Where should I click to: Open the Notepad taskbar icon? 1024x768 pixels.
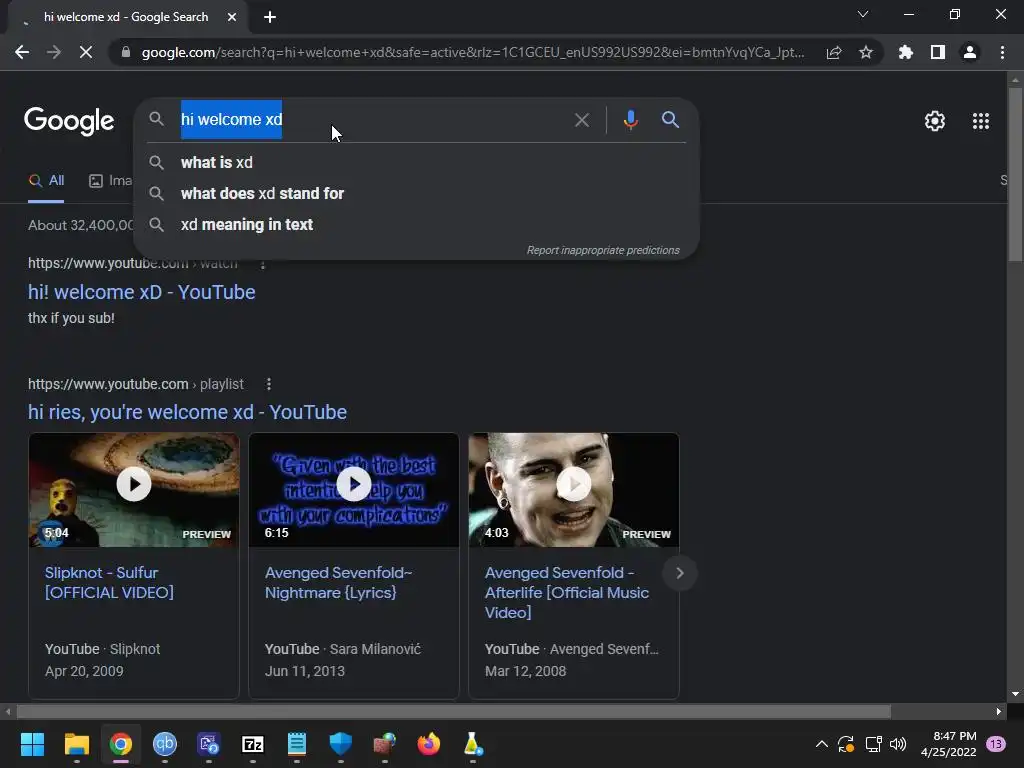pos(296,744)
